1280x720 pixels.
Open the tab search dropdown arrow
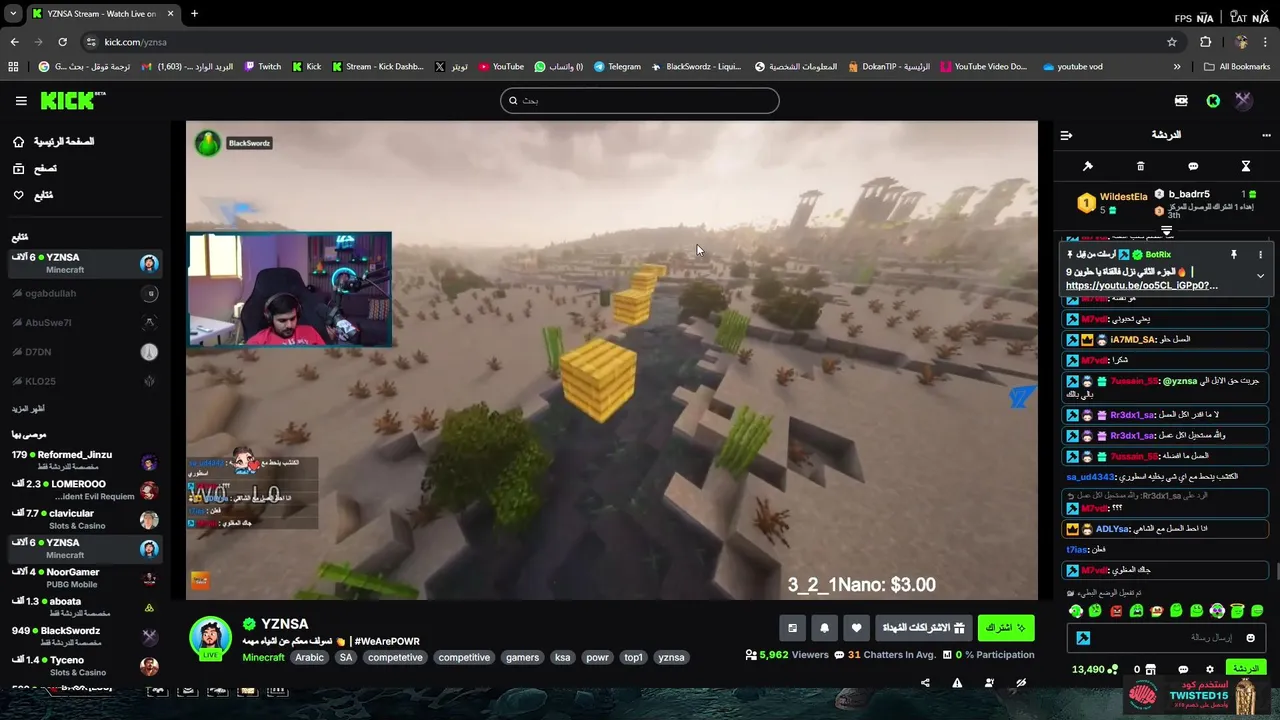13,14
